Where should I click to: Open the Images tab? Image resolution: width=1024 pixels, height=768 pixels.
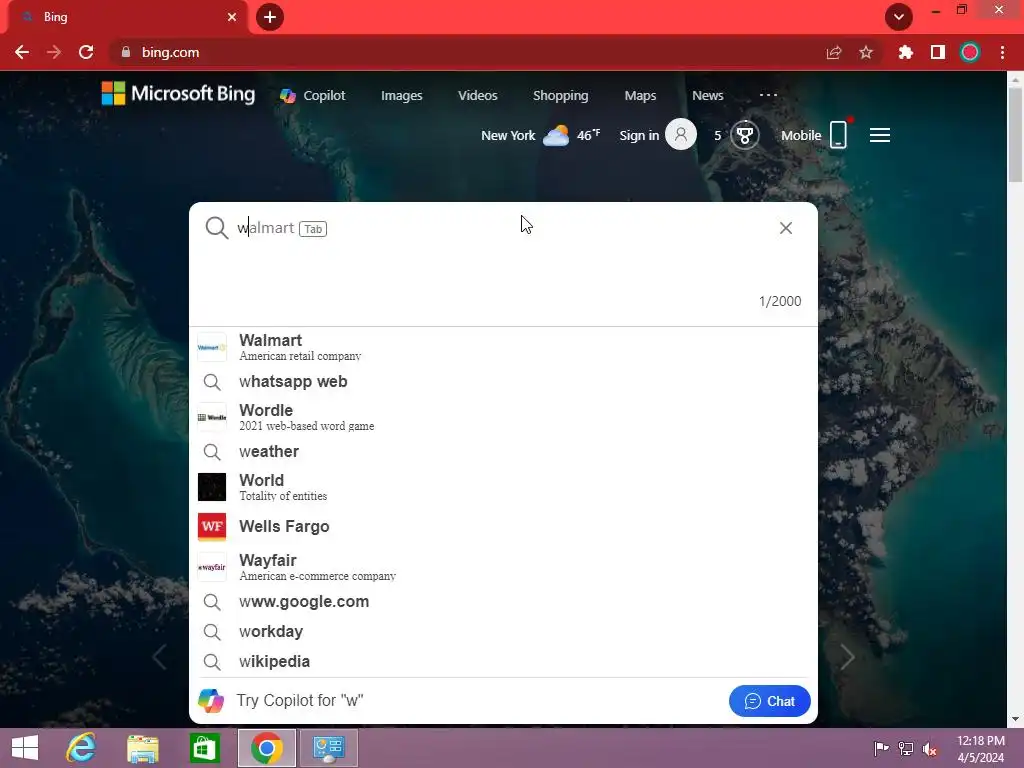pyautogui.click(x=402, y=95)
